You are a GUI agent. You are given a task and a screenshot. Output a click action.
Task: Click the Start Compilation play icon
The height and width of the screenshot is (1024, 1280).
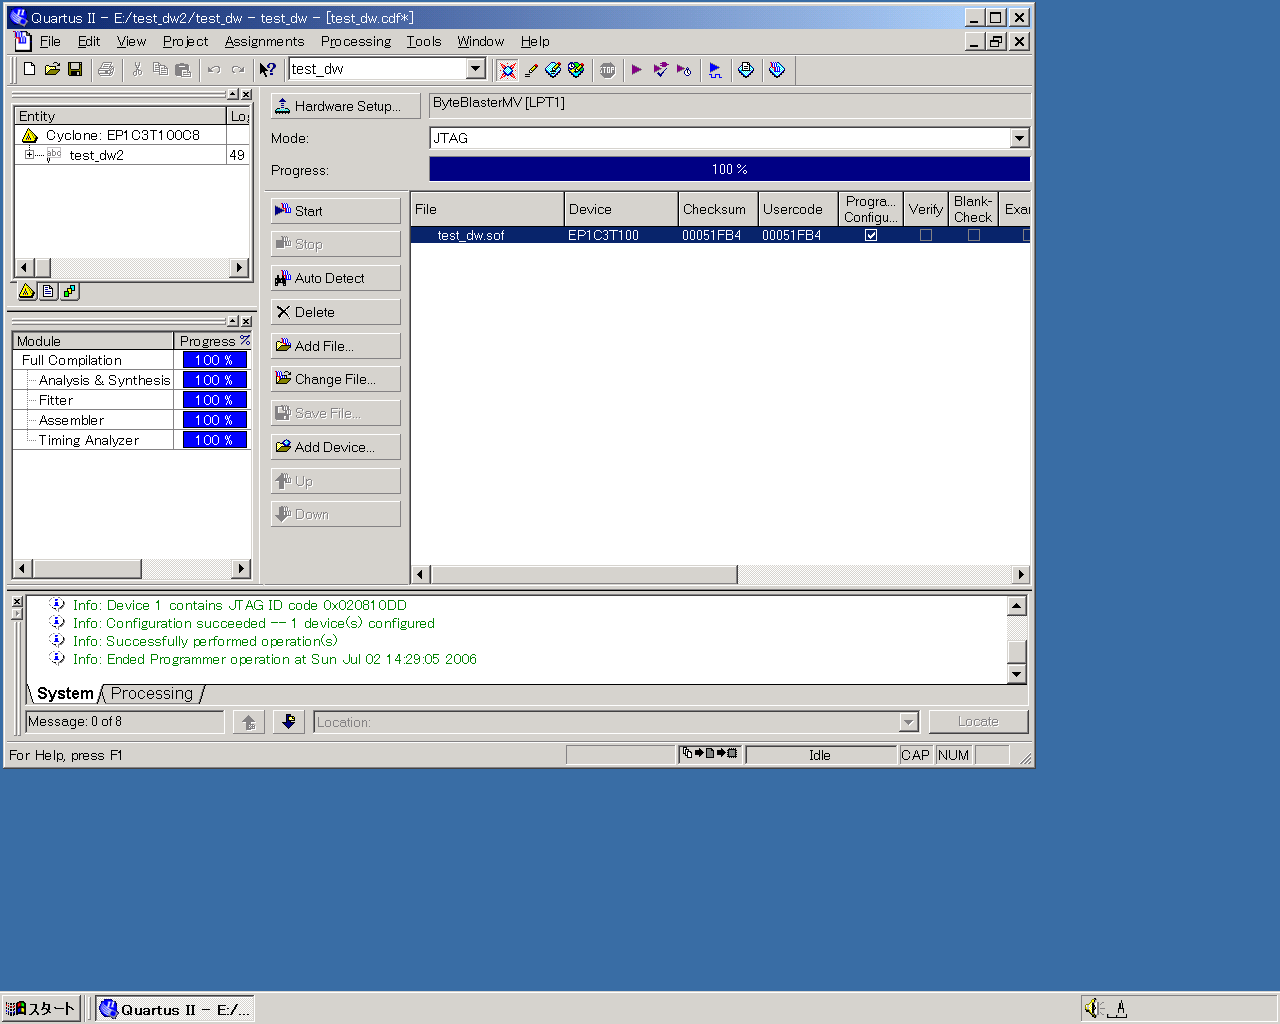pos(636,70)
